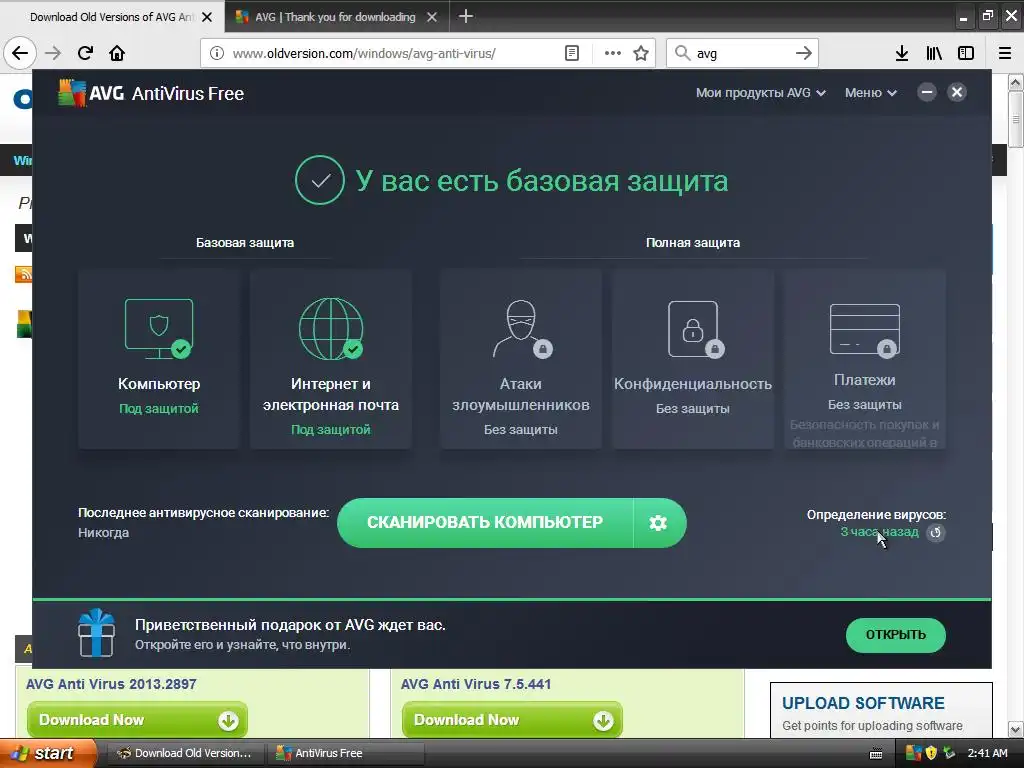This screenshot has height=768, width=1024.
Task: Click the Полная защита heading
Action: 693,242
